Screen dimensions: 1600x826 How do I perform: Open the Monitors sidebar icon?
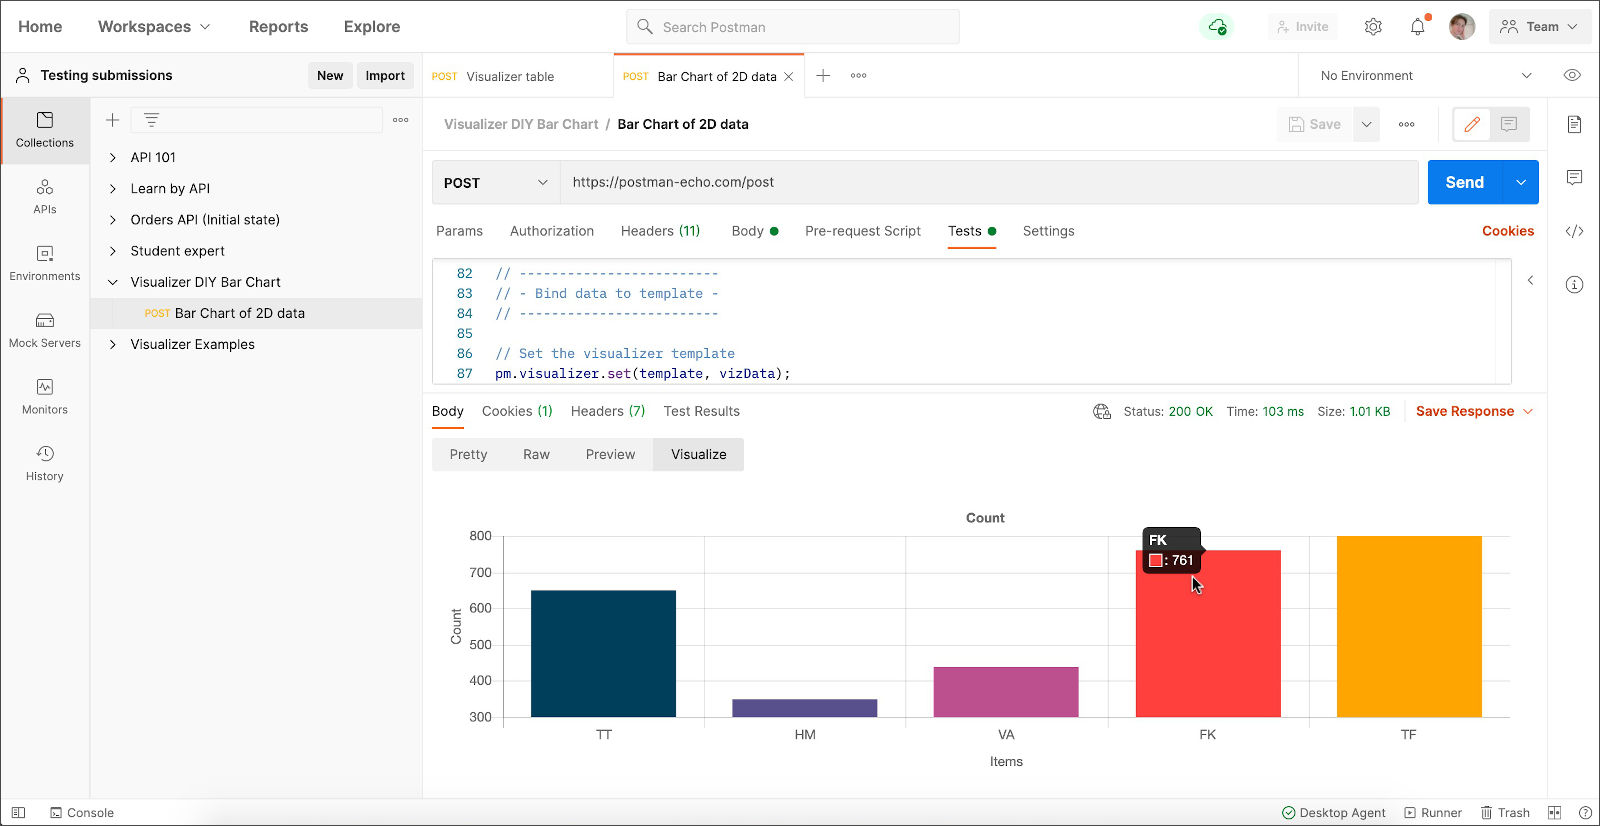click(x=45, y=397)
